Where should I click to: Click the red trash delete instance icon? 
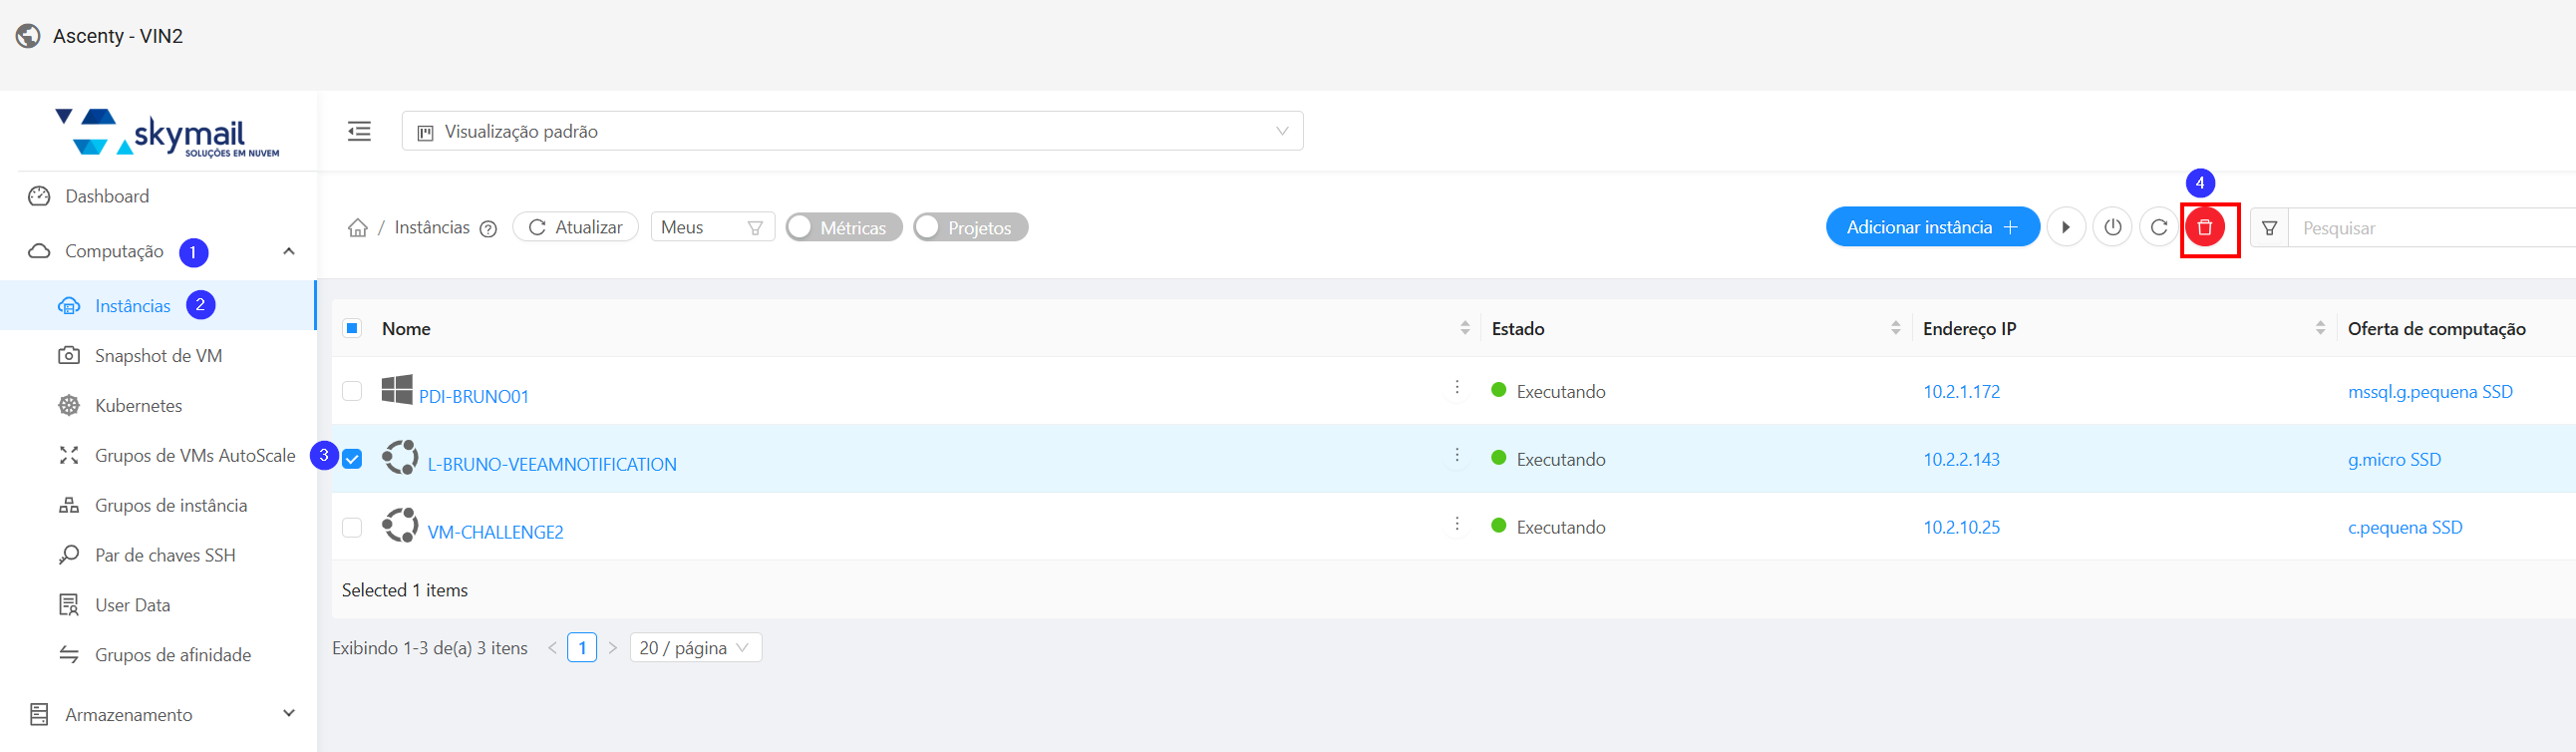pos(2204,228)
